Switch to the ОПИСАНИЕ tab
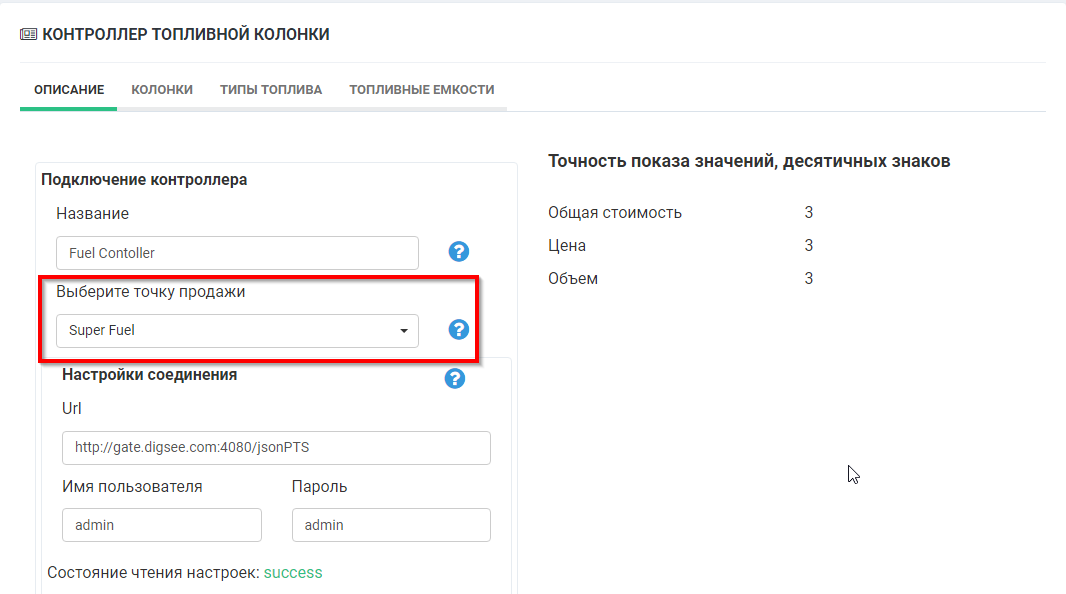The height and width of the screenshot is (594, 1066). [x=69, y=90]
